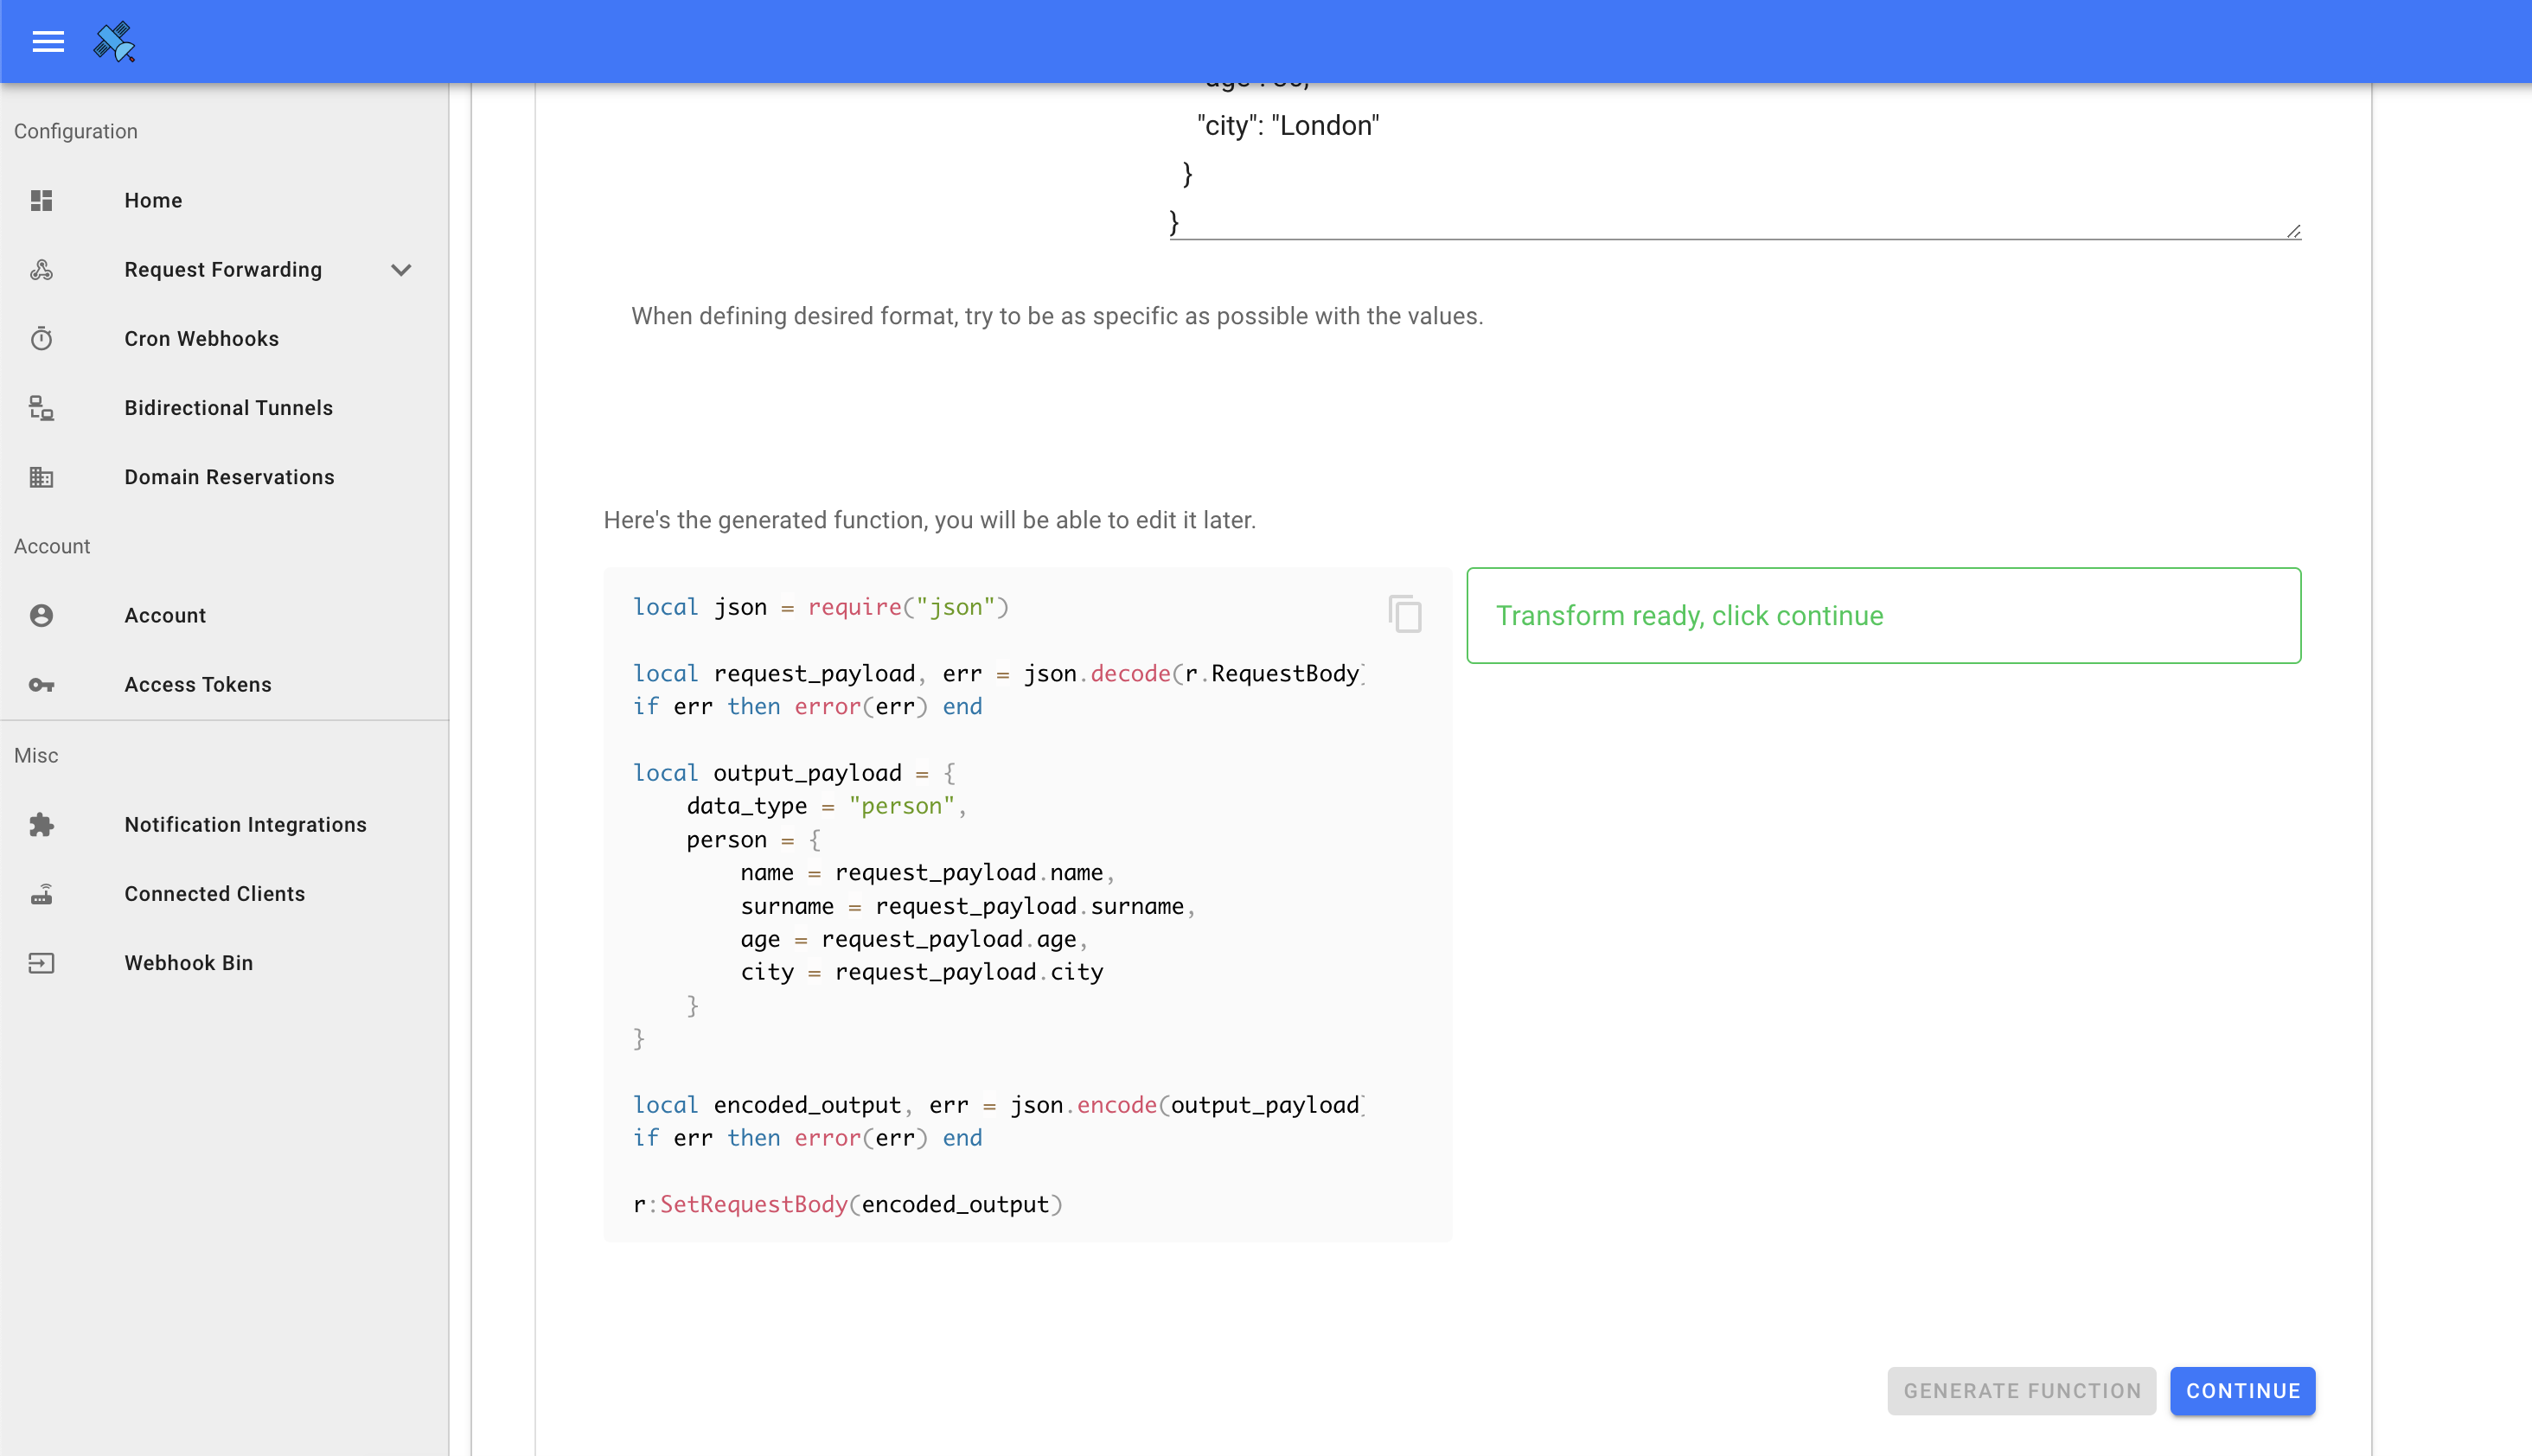Image resolution: width=2532 pixels, height=1456 pixels.
Task: Click the Bidirectional Tunnels icon
Action: point(41,408)
